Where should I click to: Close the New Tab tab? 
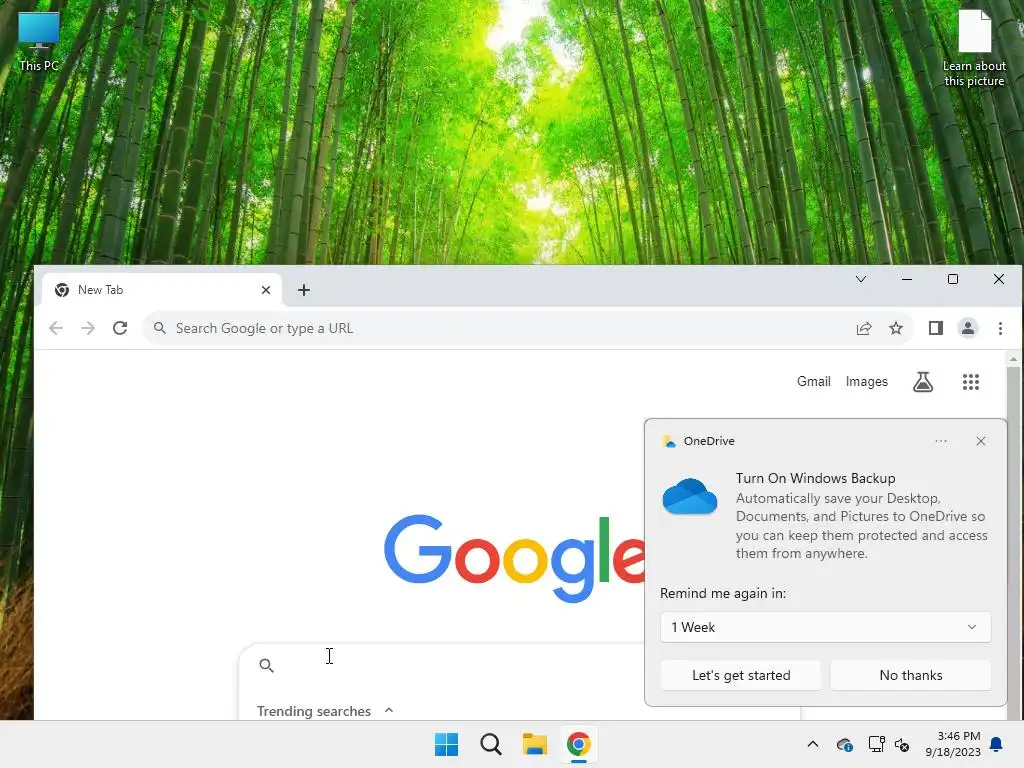tap(266, 290)
